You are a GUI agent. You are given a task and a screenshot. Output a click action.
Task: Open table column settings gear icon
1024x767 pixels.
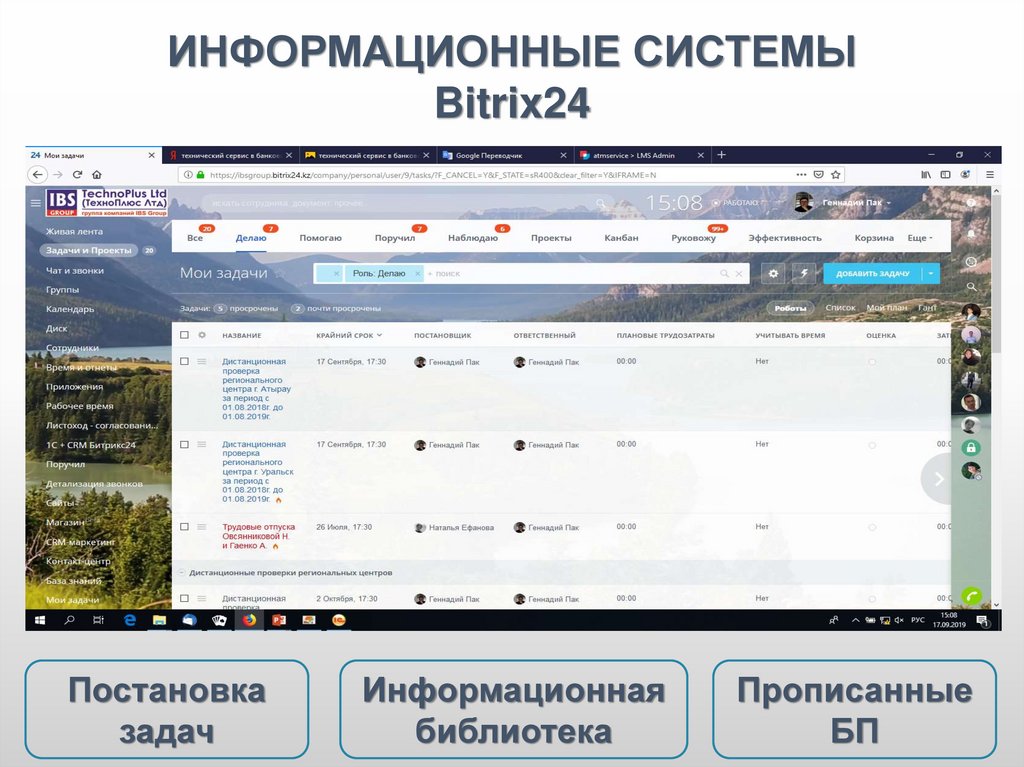tap(202, 335)
